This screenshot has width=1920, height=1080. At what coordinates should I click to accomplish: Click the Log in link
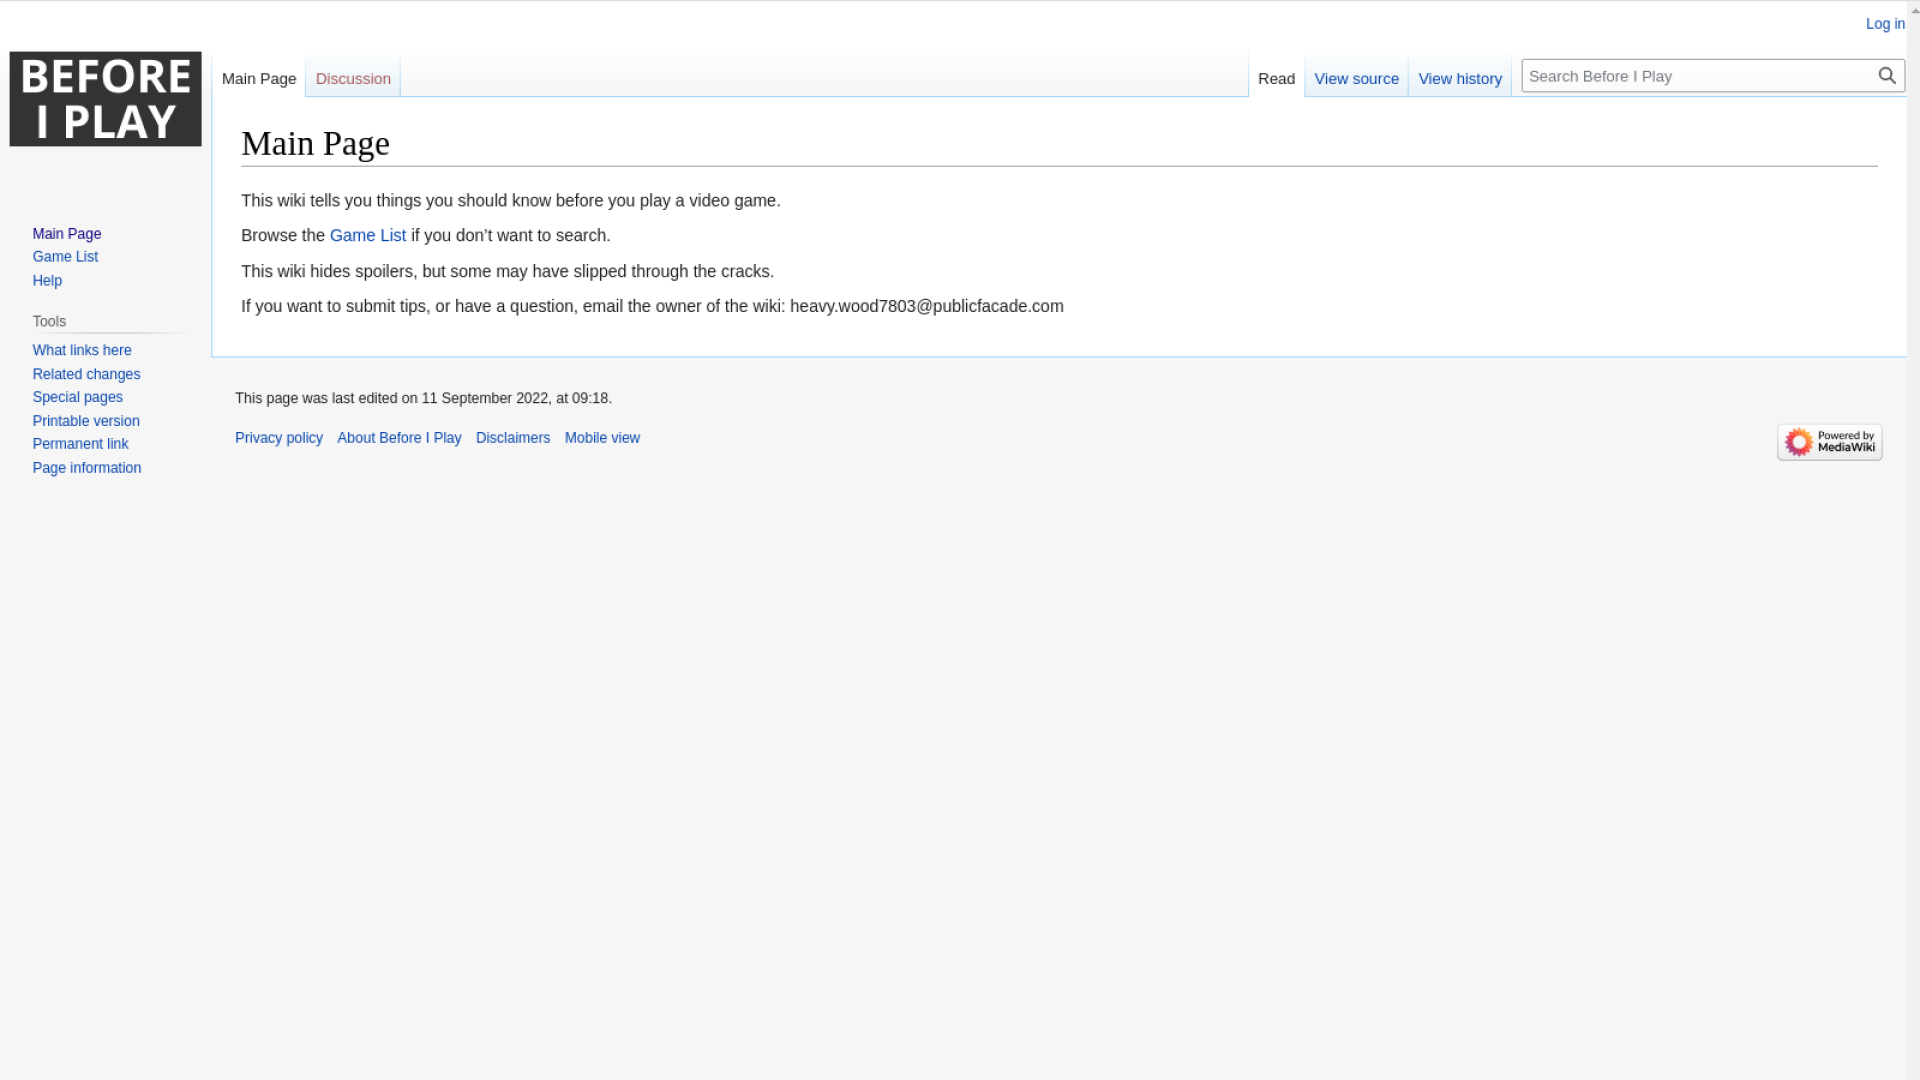pyautogui.click(x=1884, y=24)
